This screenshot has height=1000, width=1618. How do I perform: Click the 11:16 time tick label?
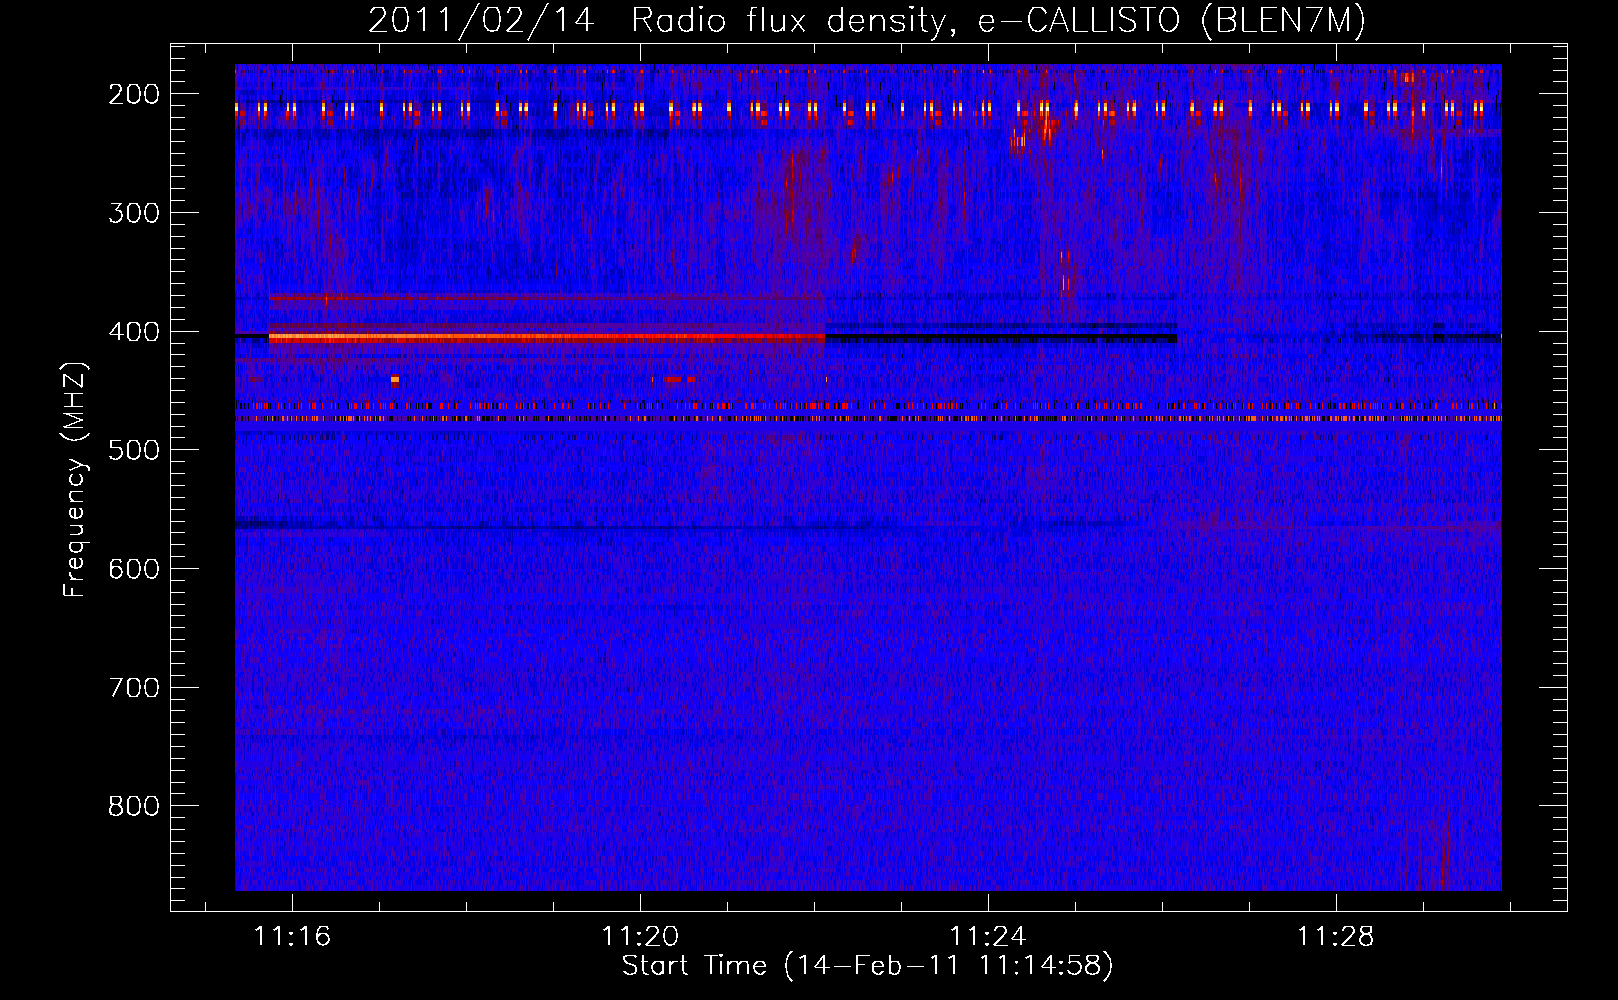(292, 937)
